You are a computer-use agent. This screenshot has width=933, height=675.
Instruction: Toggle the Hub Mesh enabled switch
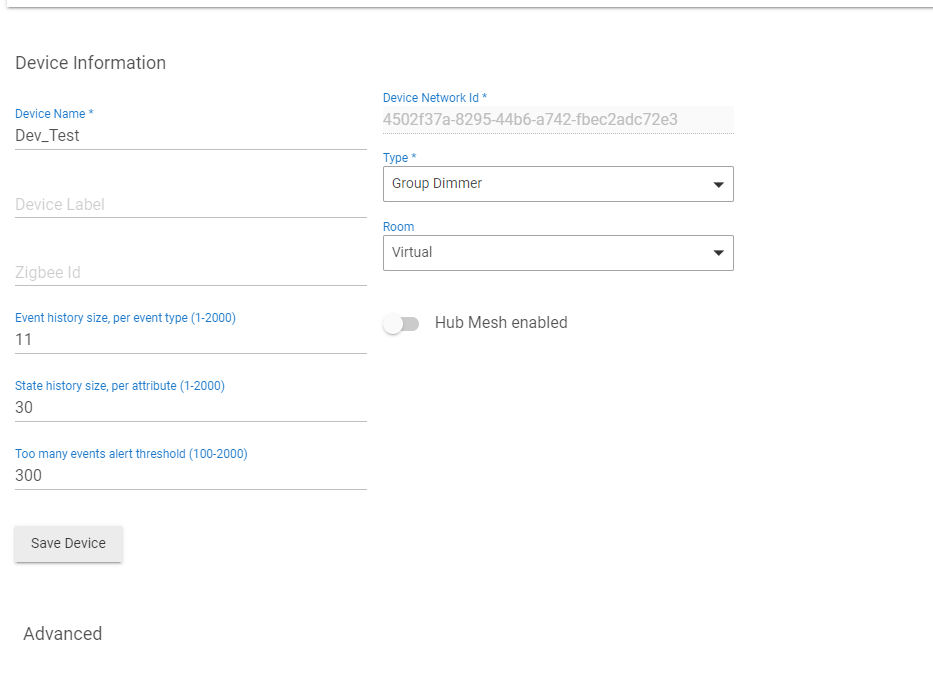pyautogui.click(x=401, y=324)
